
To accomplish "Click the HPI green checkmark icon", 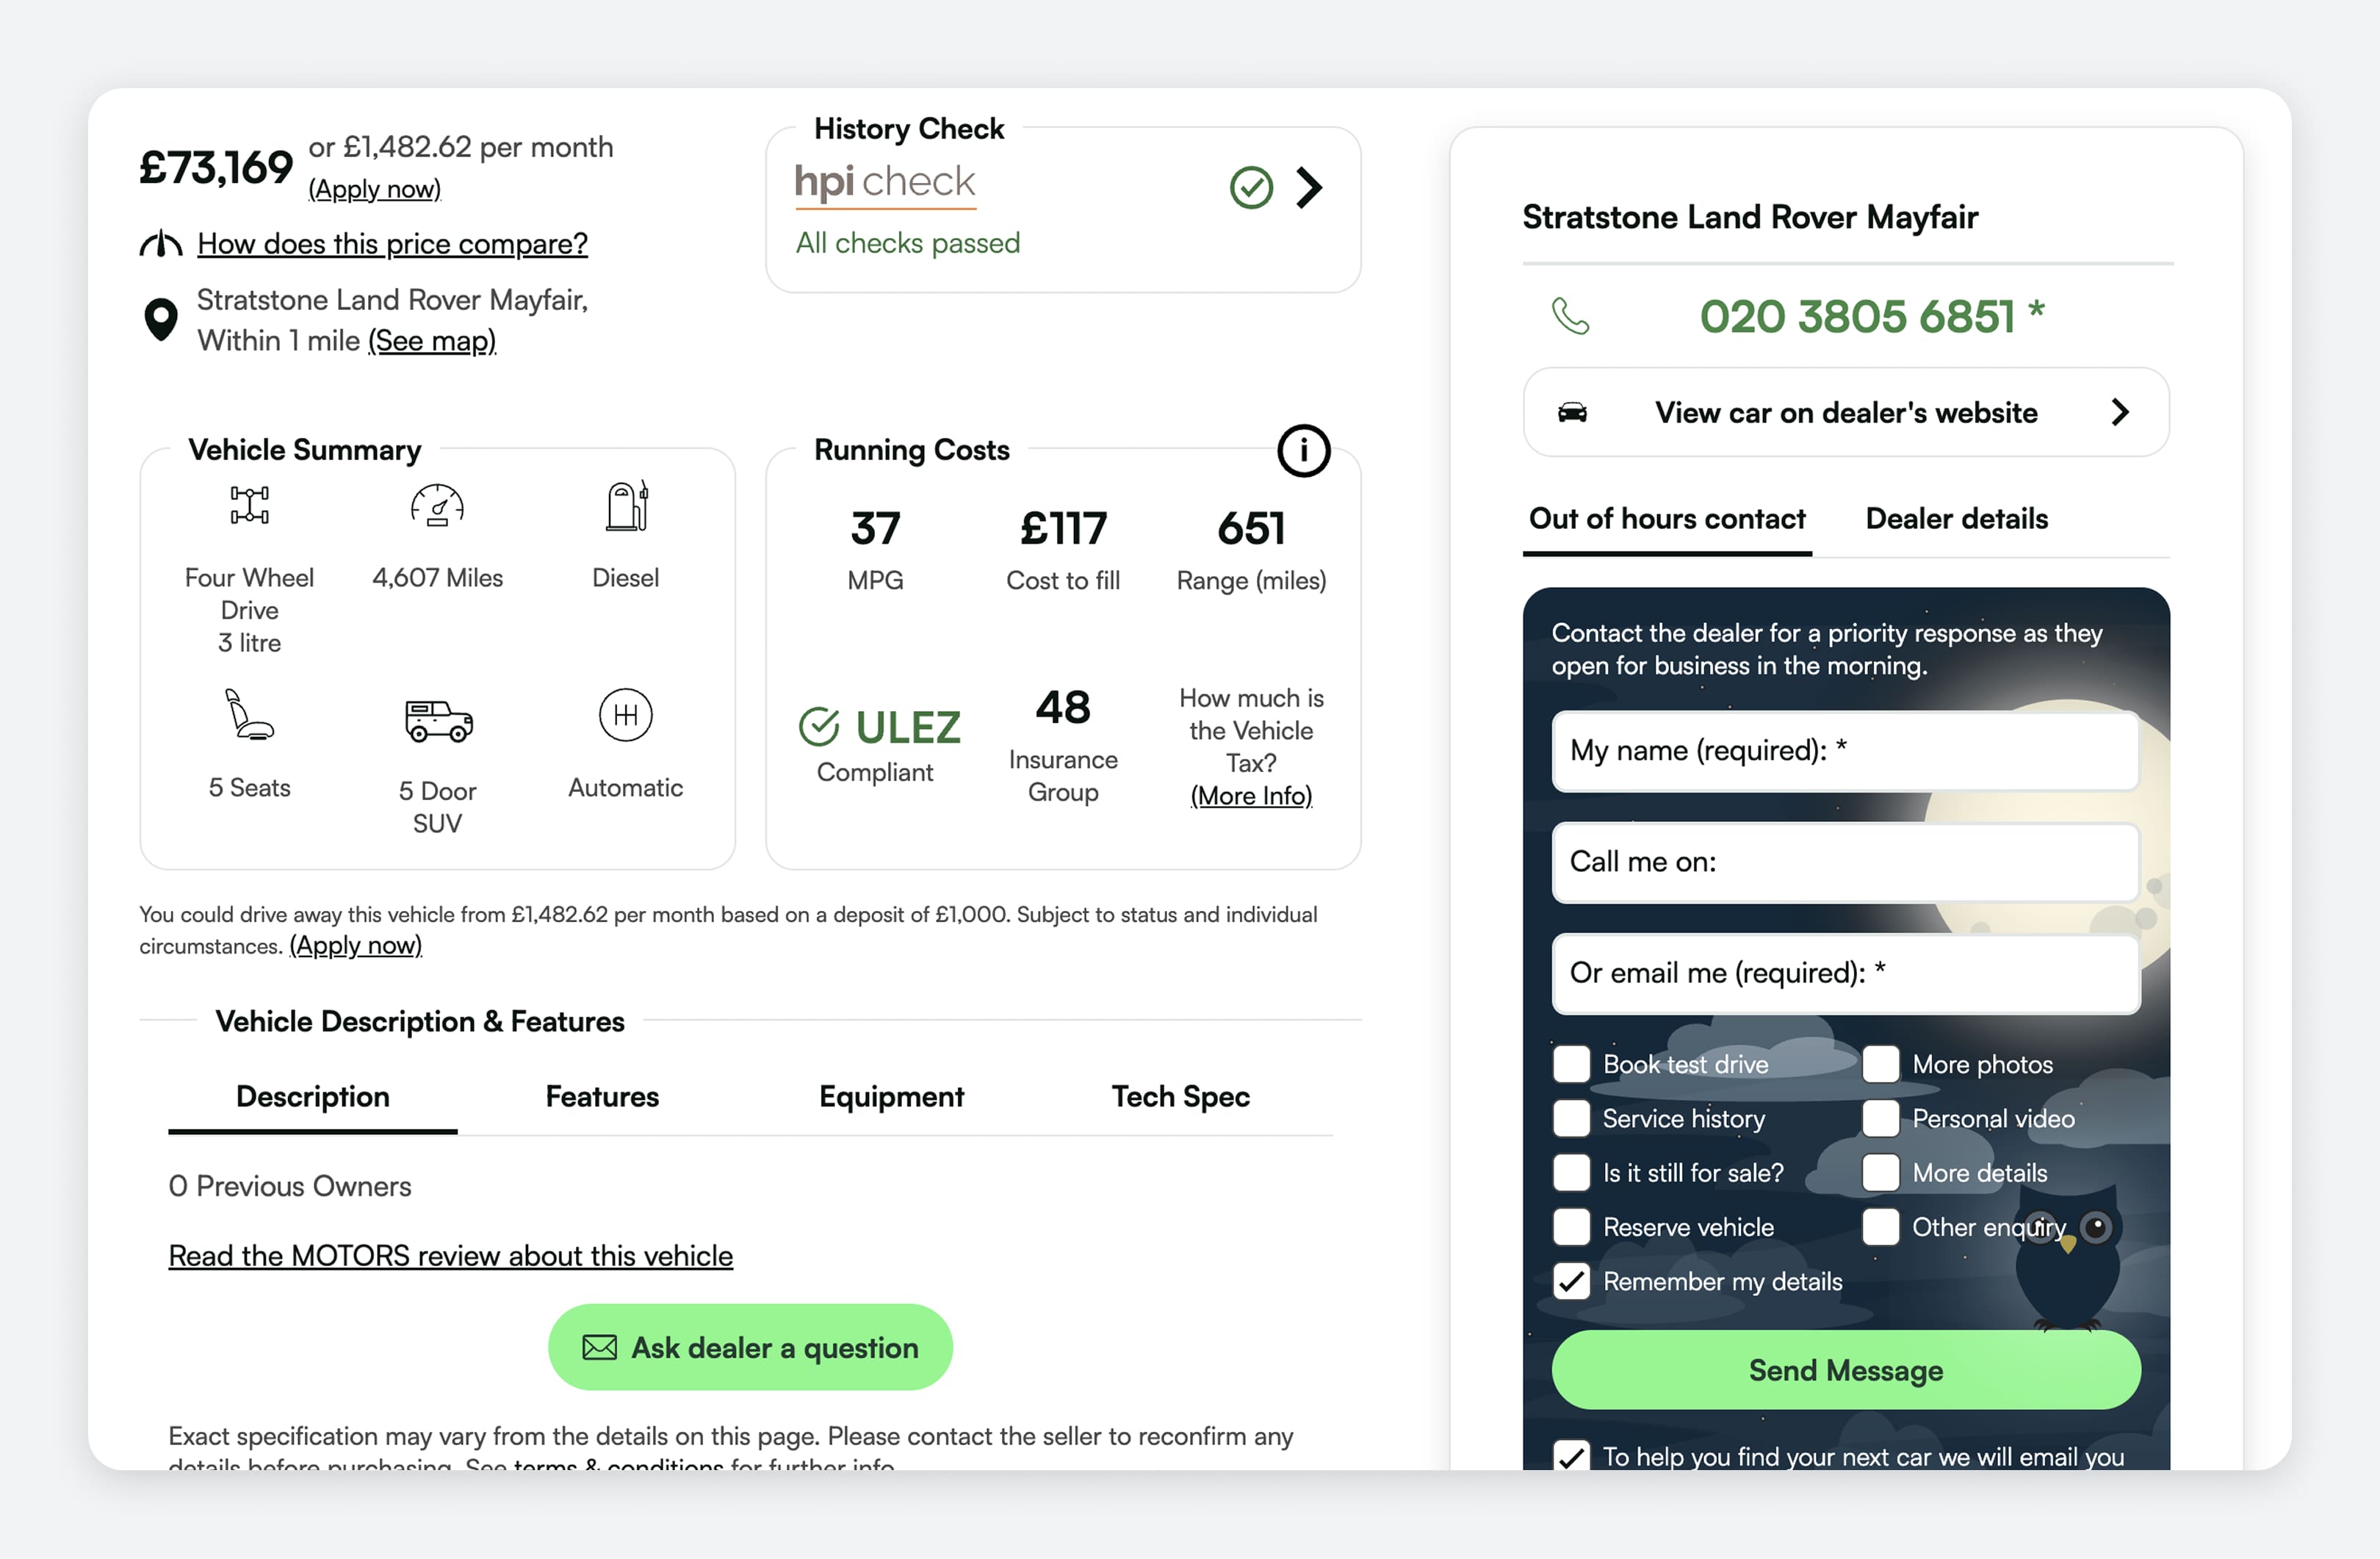I will point(1250,188).
